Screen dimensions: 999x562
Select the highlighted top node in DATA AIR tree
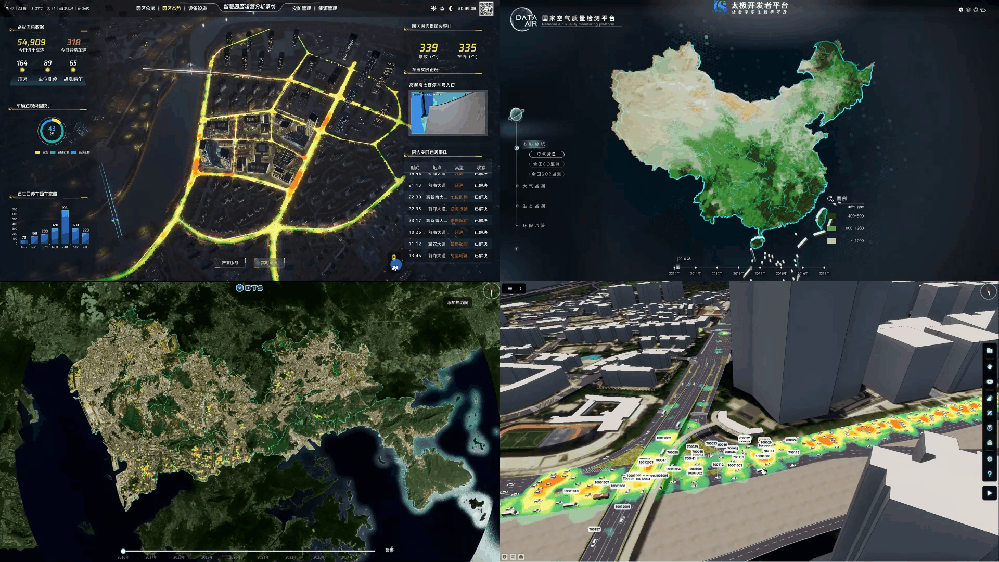534,144
